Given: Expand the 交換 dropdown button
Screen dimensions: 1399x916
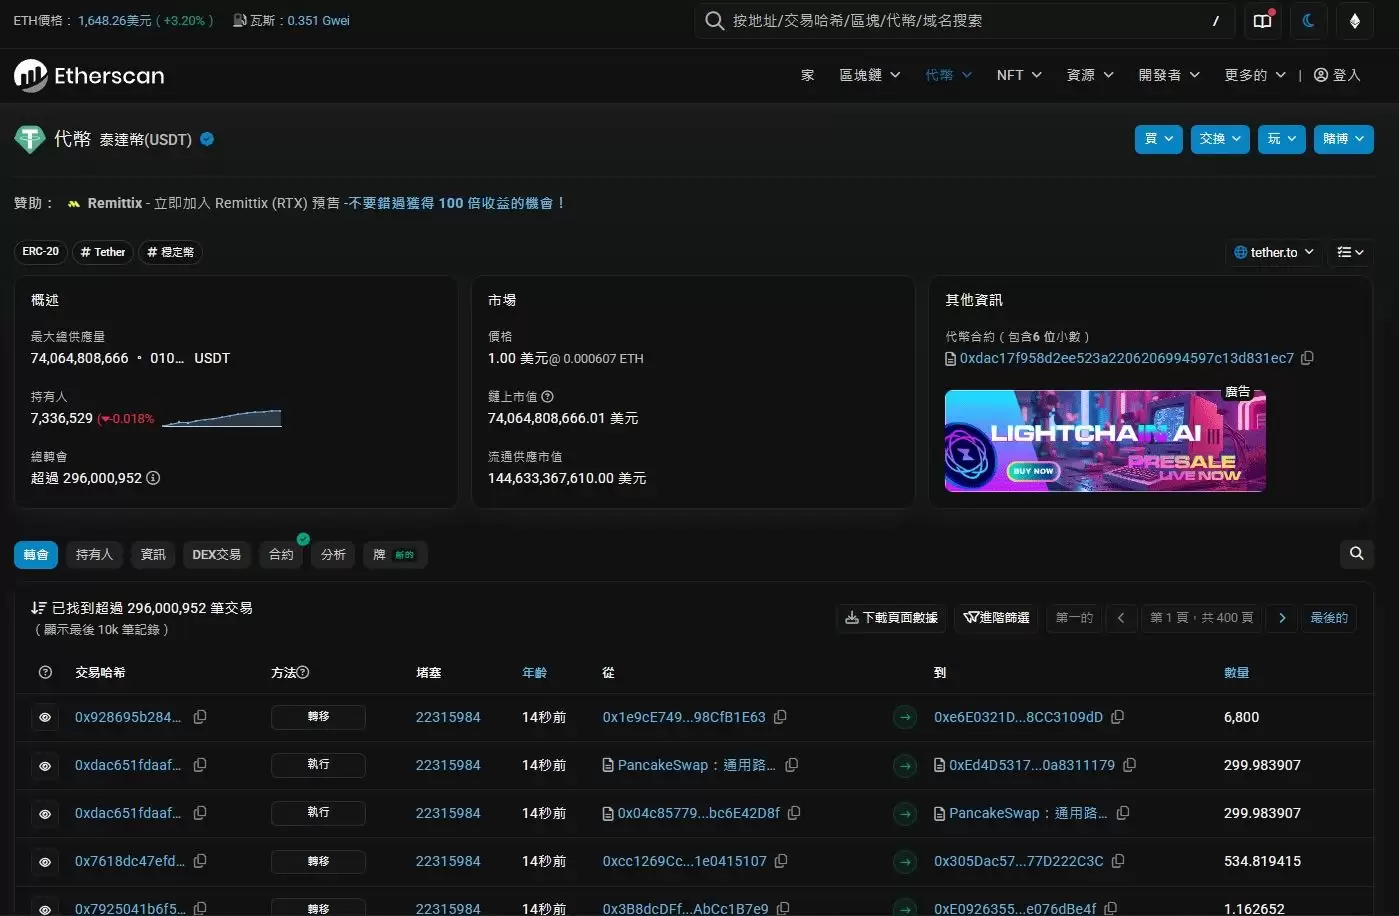Looking at the screenshot, I should (x=1219, y=139).
